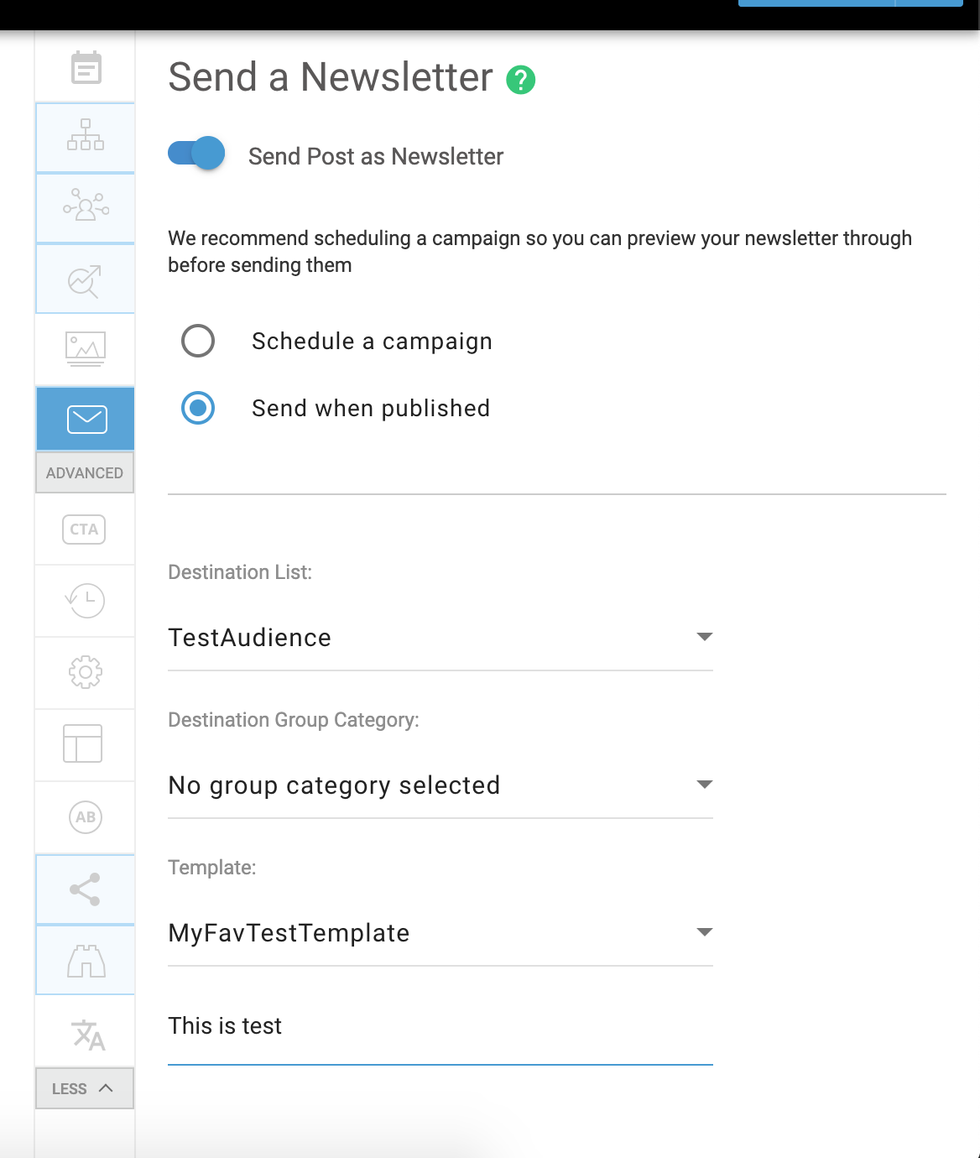
Task: Select the Schedule a campaign radio button
Action: [198, 341]
